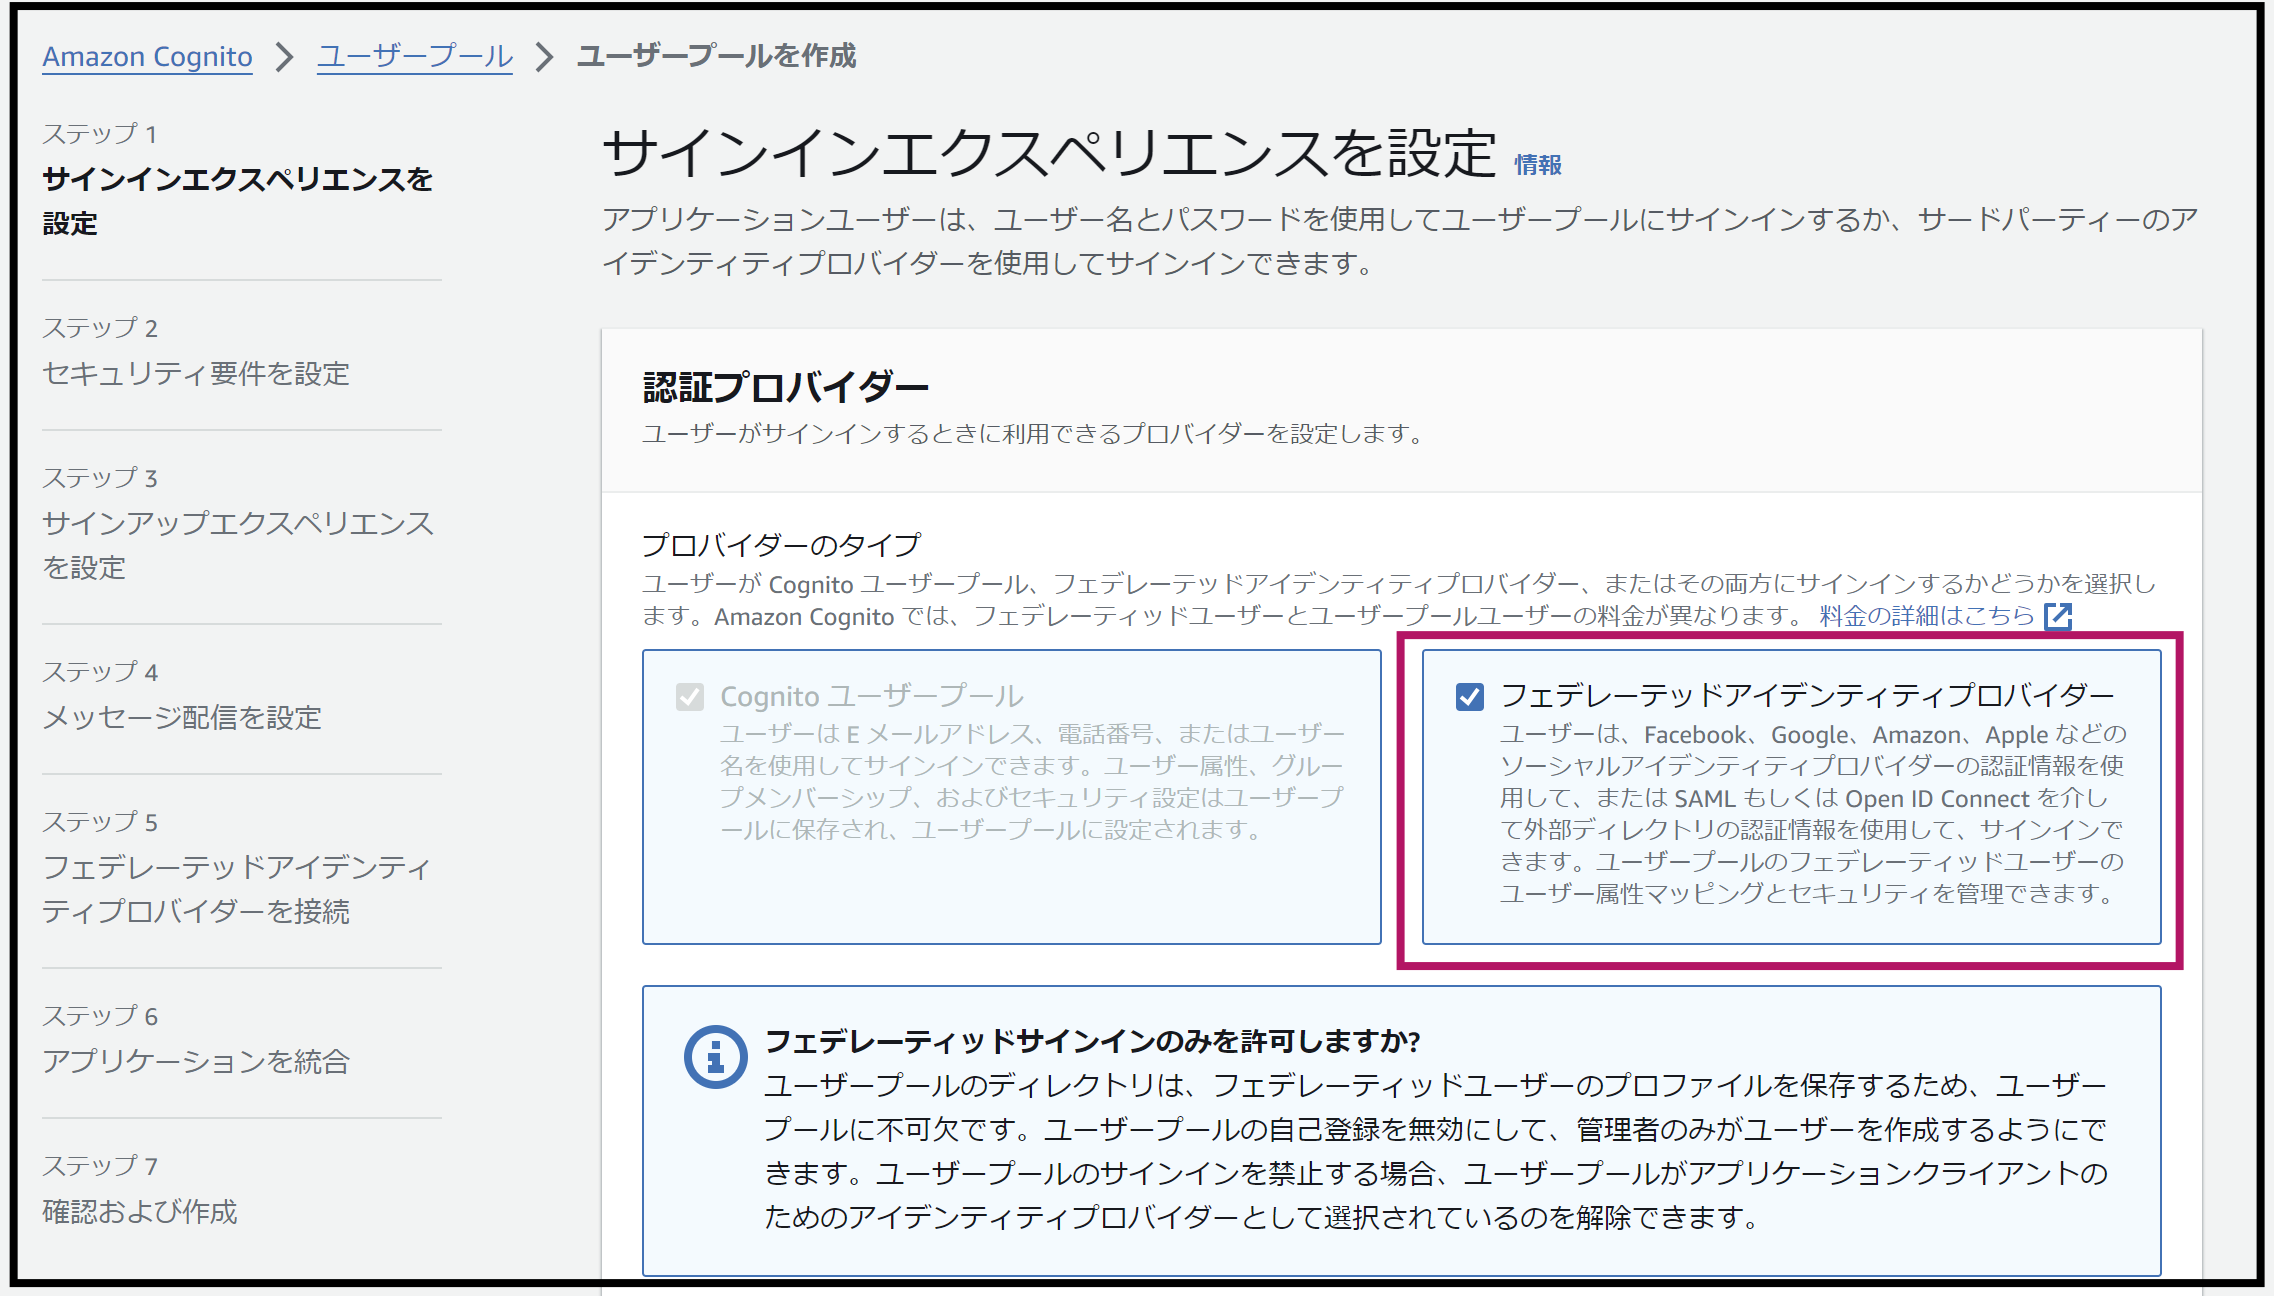This screenshot has height=1296, width=2274.
Task: Select ステップ 6 アプリケーションを統合 in sidebar
Action: click(x=196, y=1040)
